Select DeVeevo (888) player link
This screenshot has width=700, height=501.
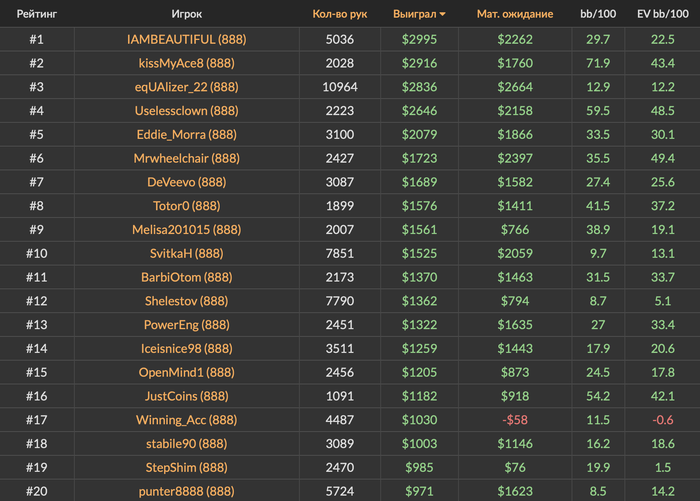click(187, 182)
